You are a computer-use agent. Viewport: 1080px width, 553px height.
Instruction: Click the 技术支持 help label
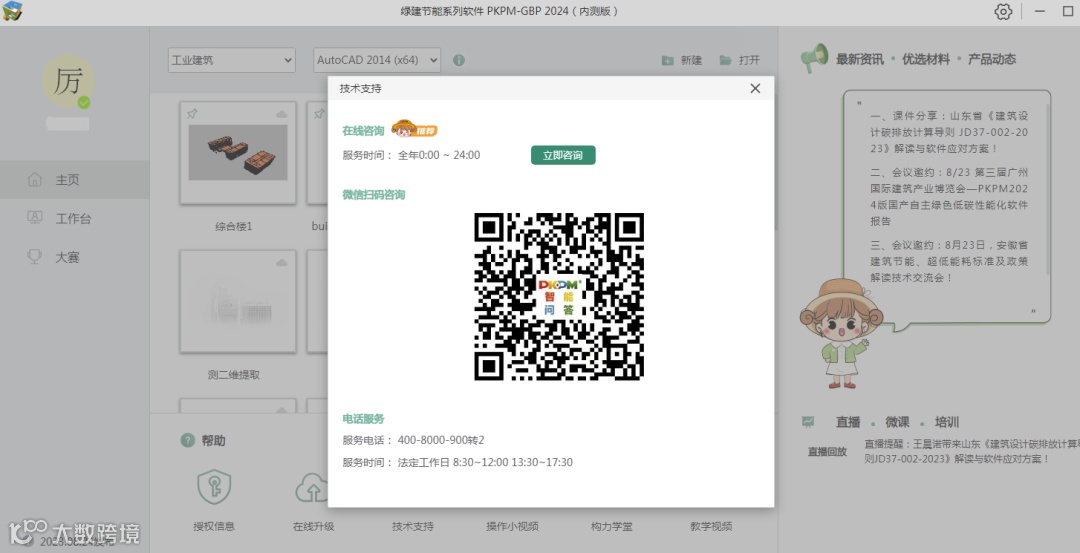[x=413, y=526]
